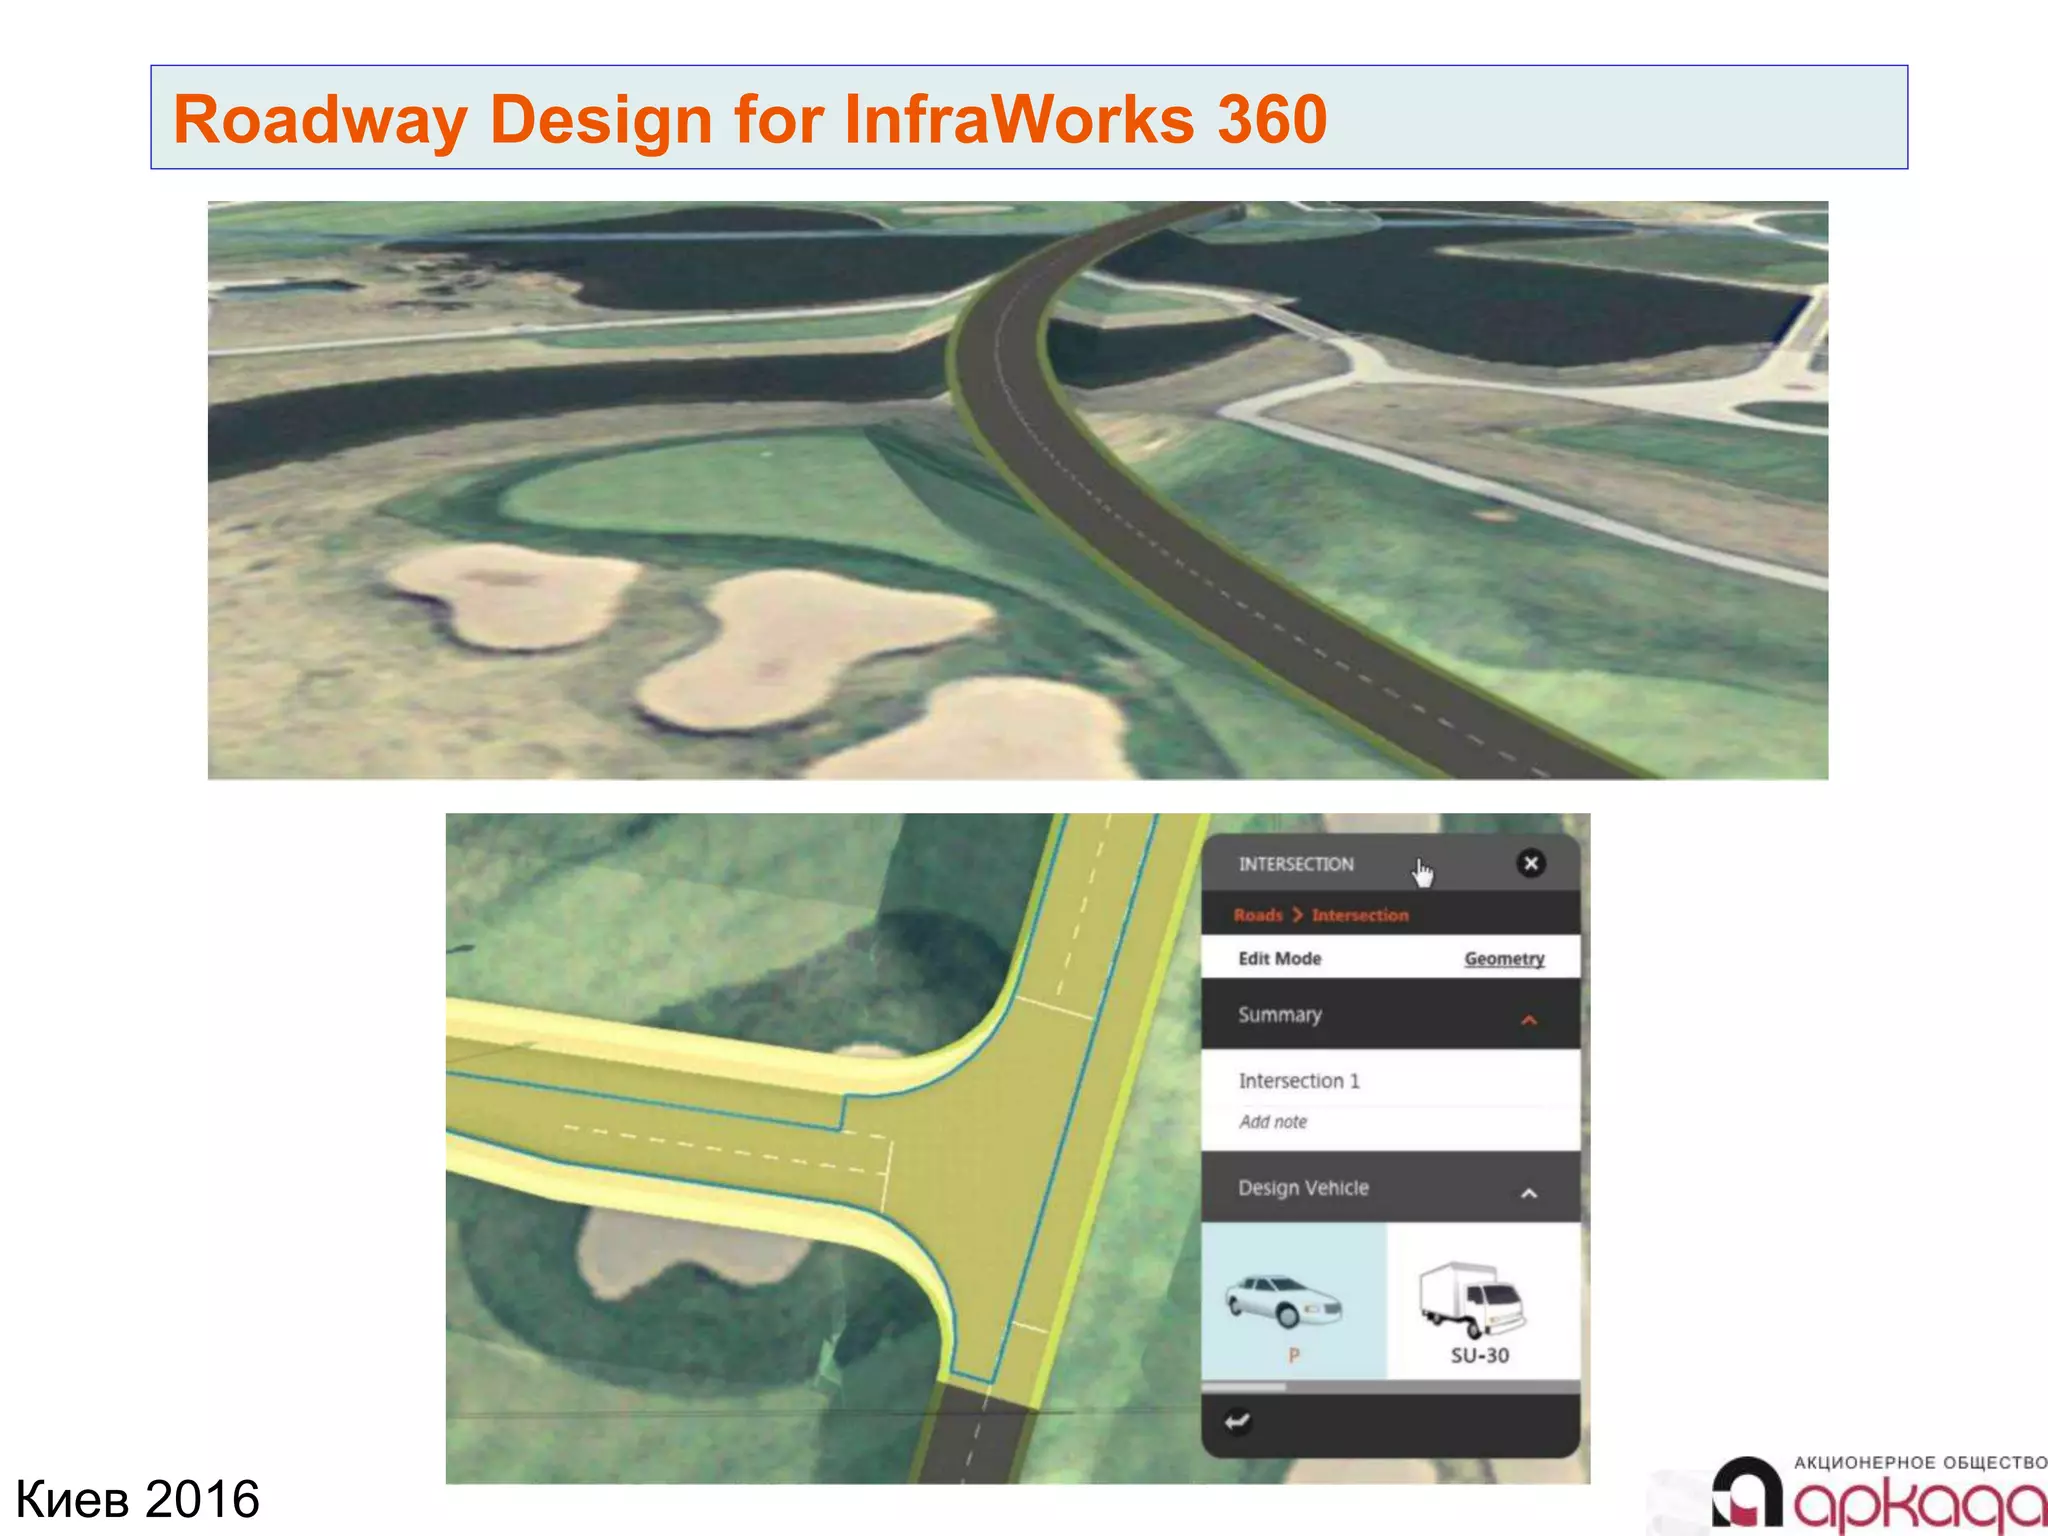Select the SU-30 truck design vehicle
2048x1536 pixels.
pos(1482,1302)
